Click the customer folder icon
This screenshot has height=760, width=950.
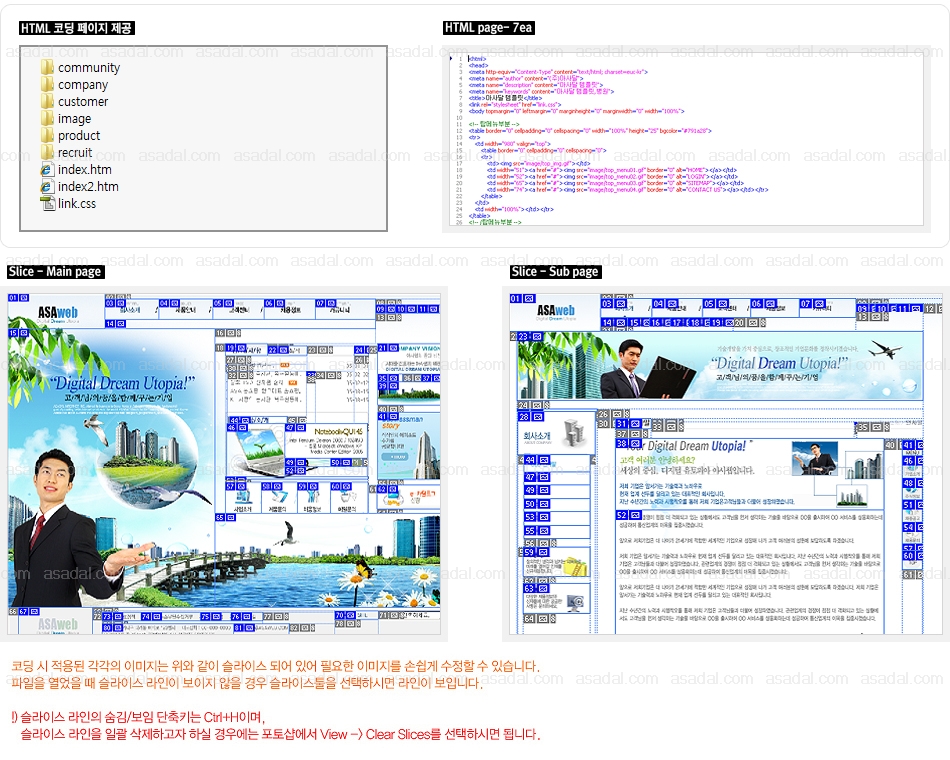pyautogui.click(x=47, y=101)
